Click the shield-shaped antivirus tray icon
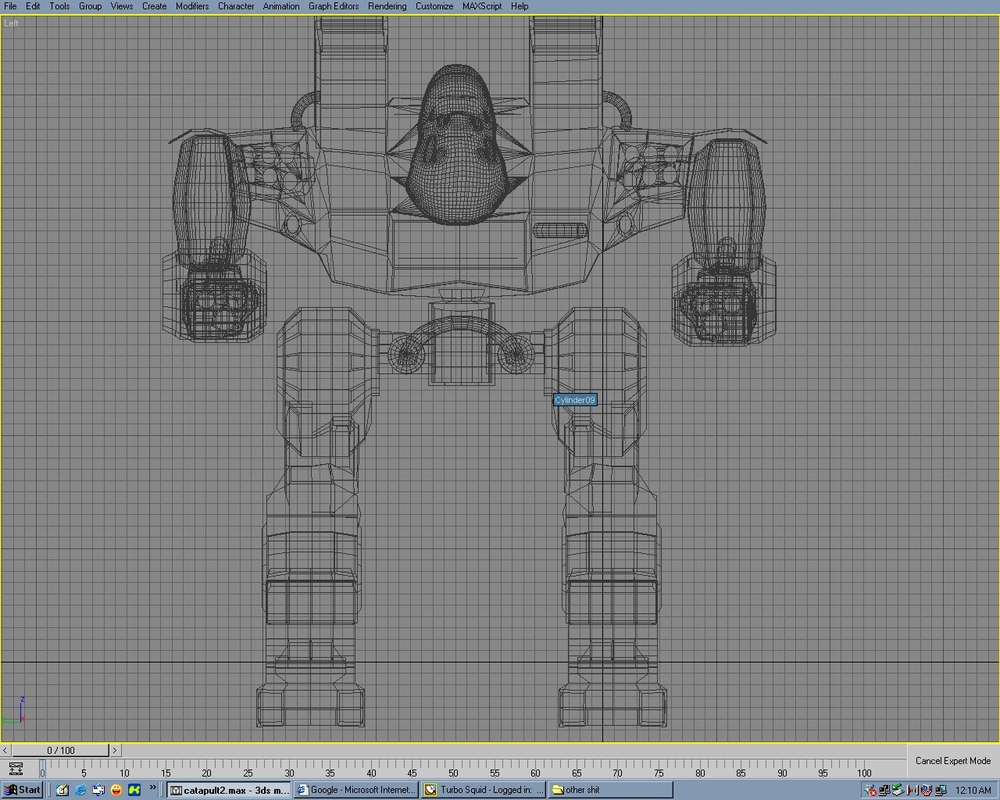 (926, 789)
